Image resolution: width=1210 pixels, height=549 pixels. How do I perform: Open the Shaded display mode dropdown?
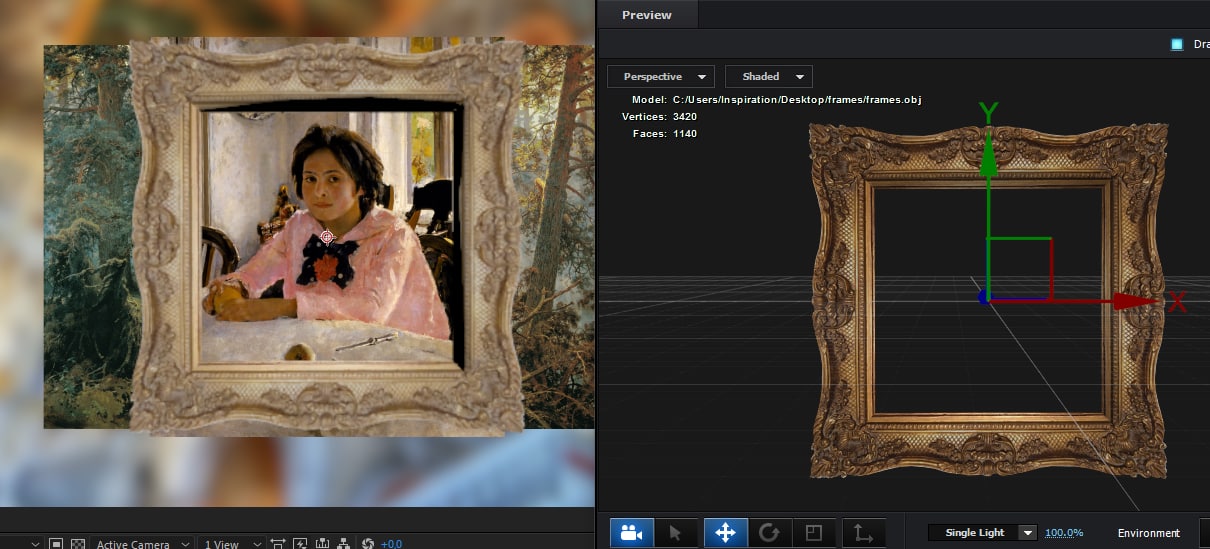click(769, 76)
